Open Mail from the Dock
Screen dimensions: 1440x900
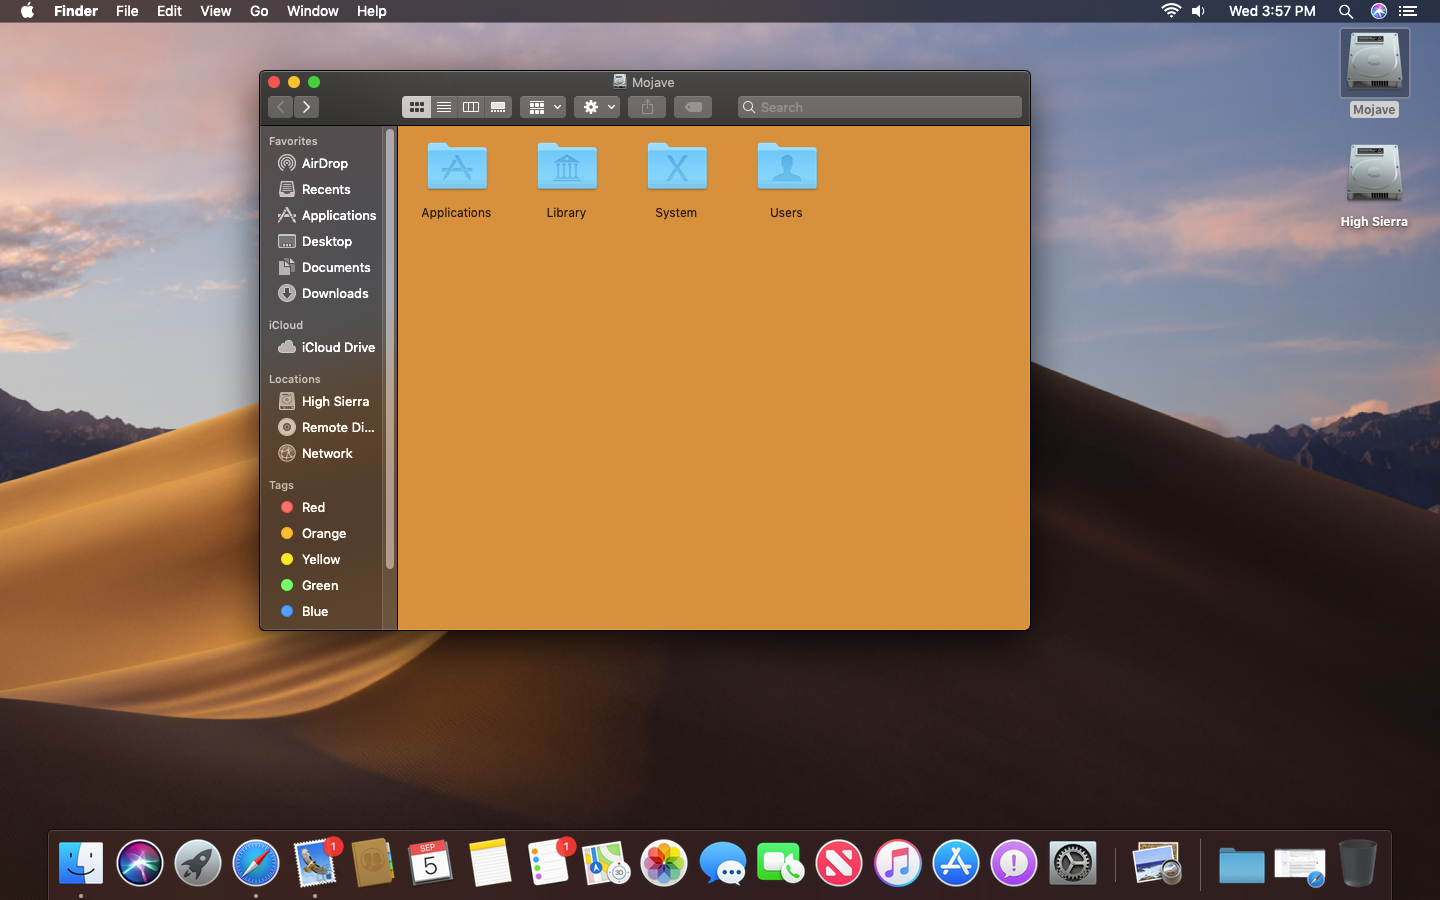coord(315,863)
